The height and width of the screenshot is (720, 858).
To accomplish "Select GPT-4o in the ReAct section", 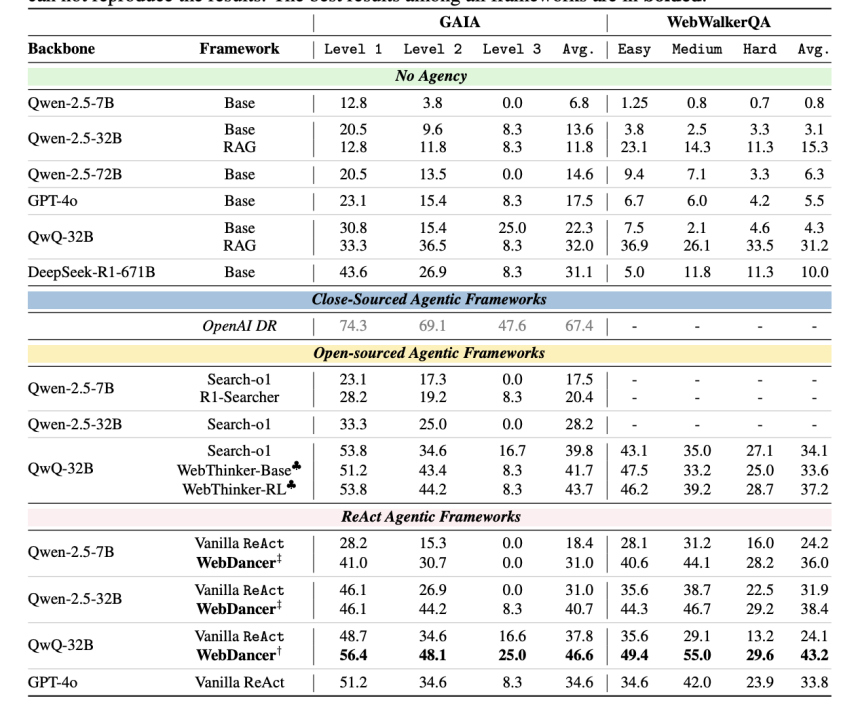I will (53, 682).
